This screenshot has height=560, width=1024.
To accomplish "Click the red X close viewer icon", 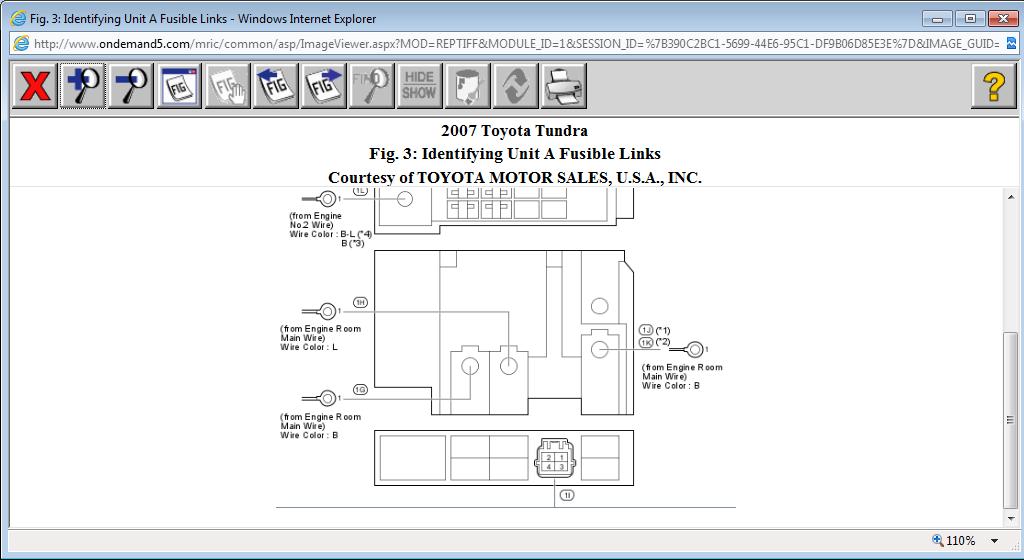I will tap(35, 86).
